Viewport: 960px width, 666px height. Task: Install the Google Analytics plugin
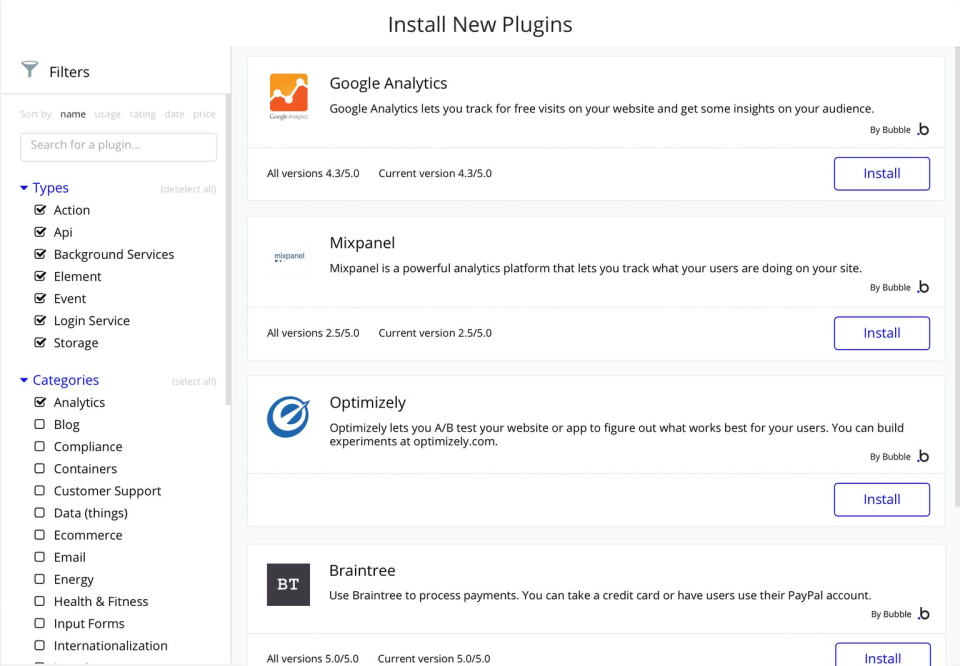pos(881,173)
